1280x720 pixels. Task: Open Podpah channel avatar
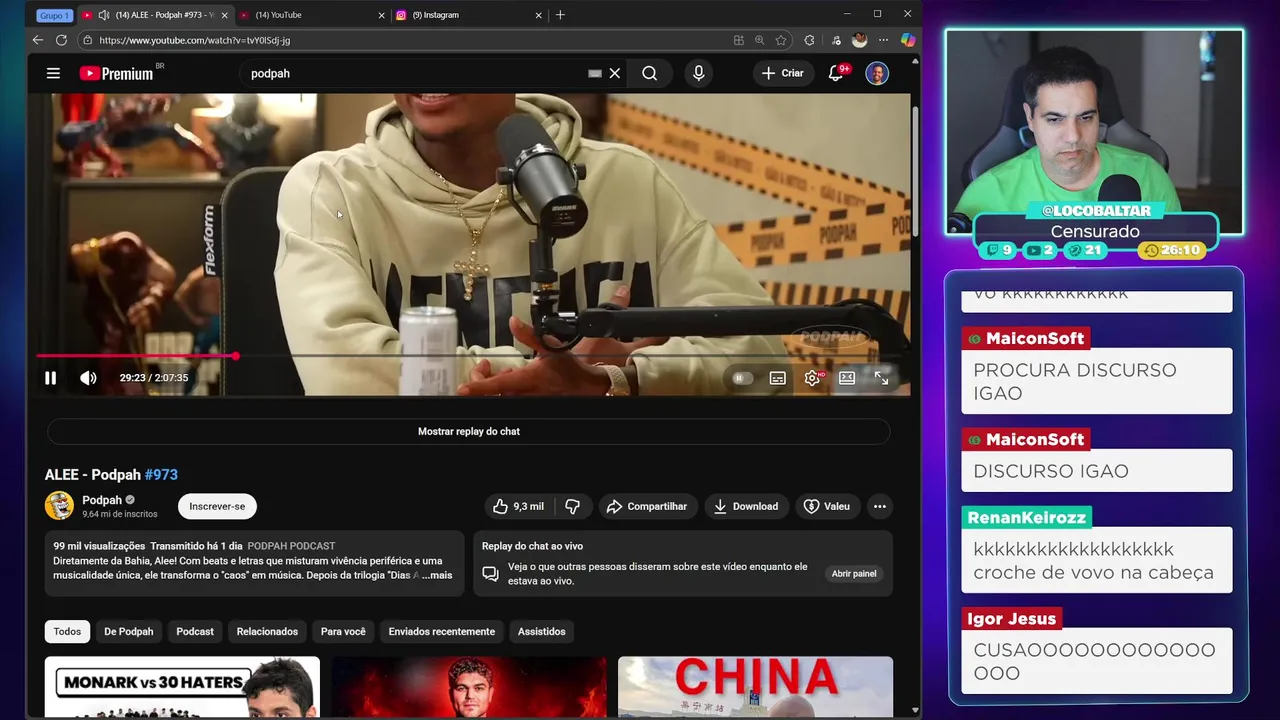pos(59,506)
